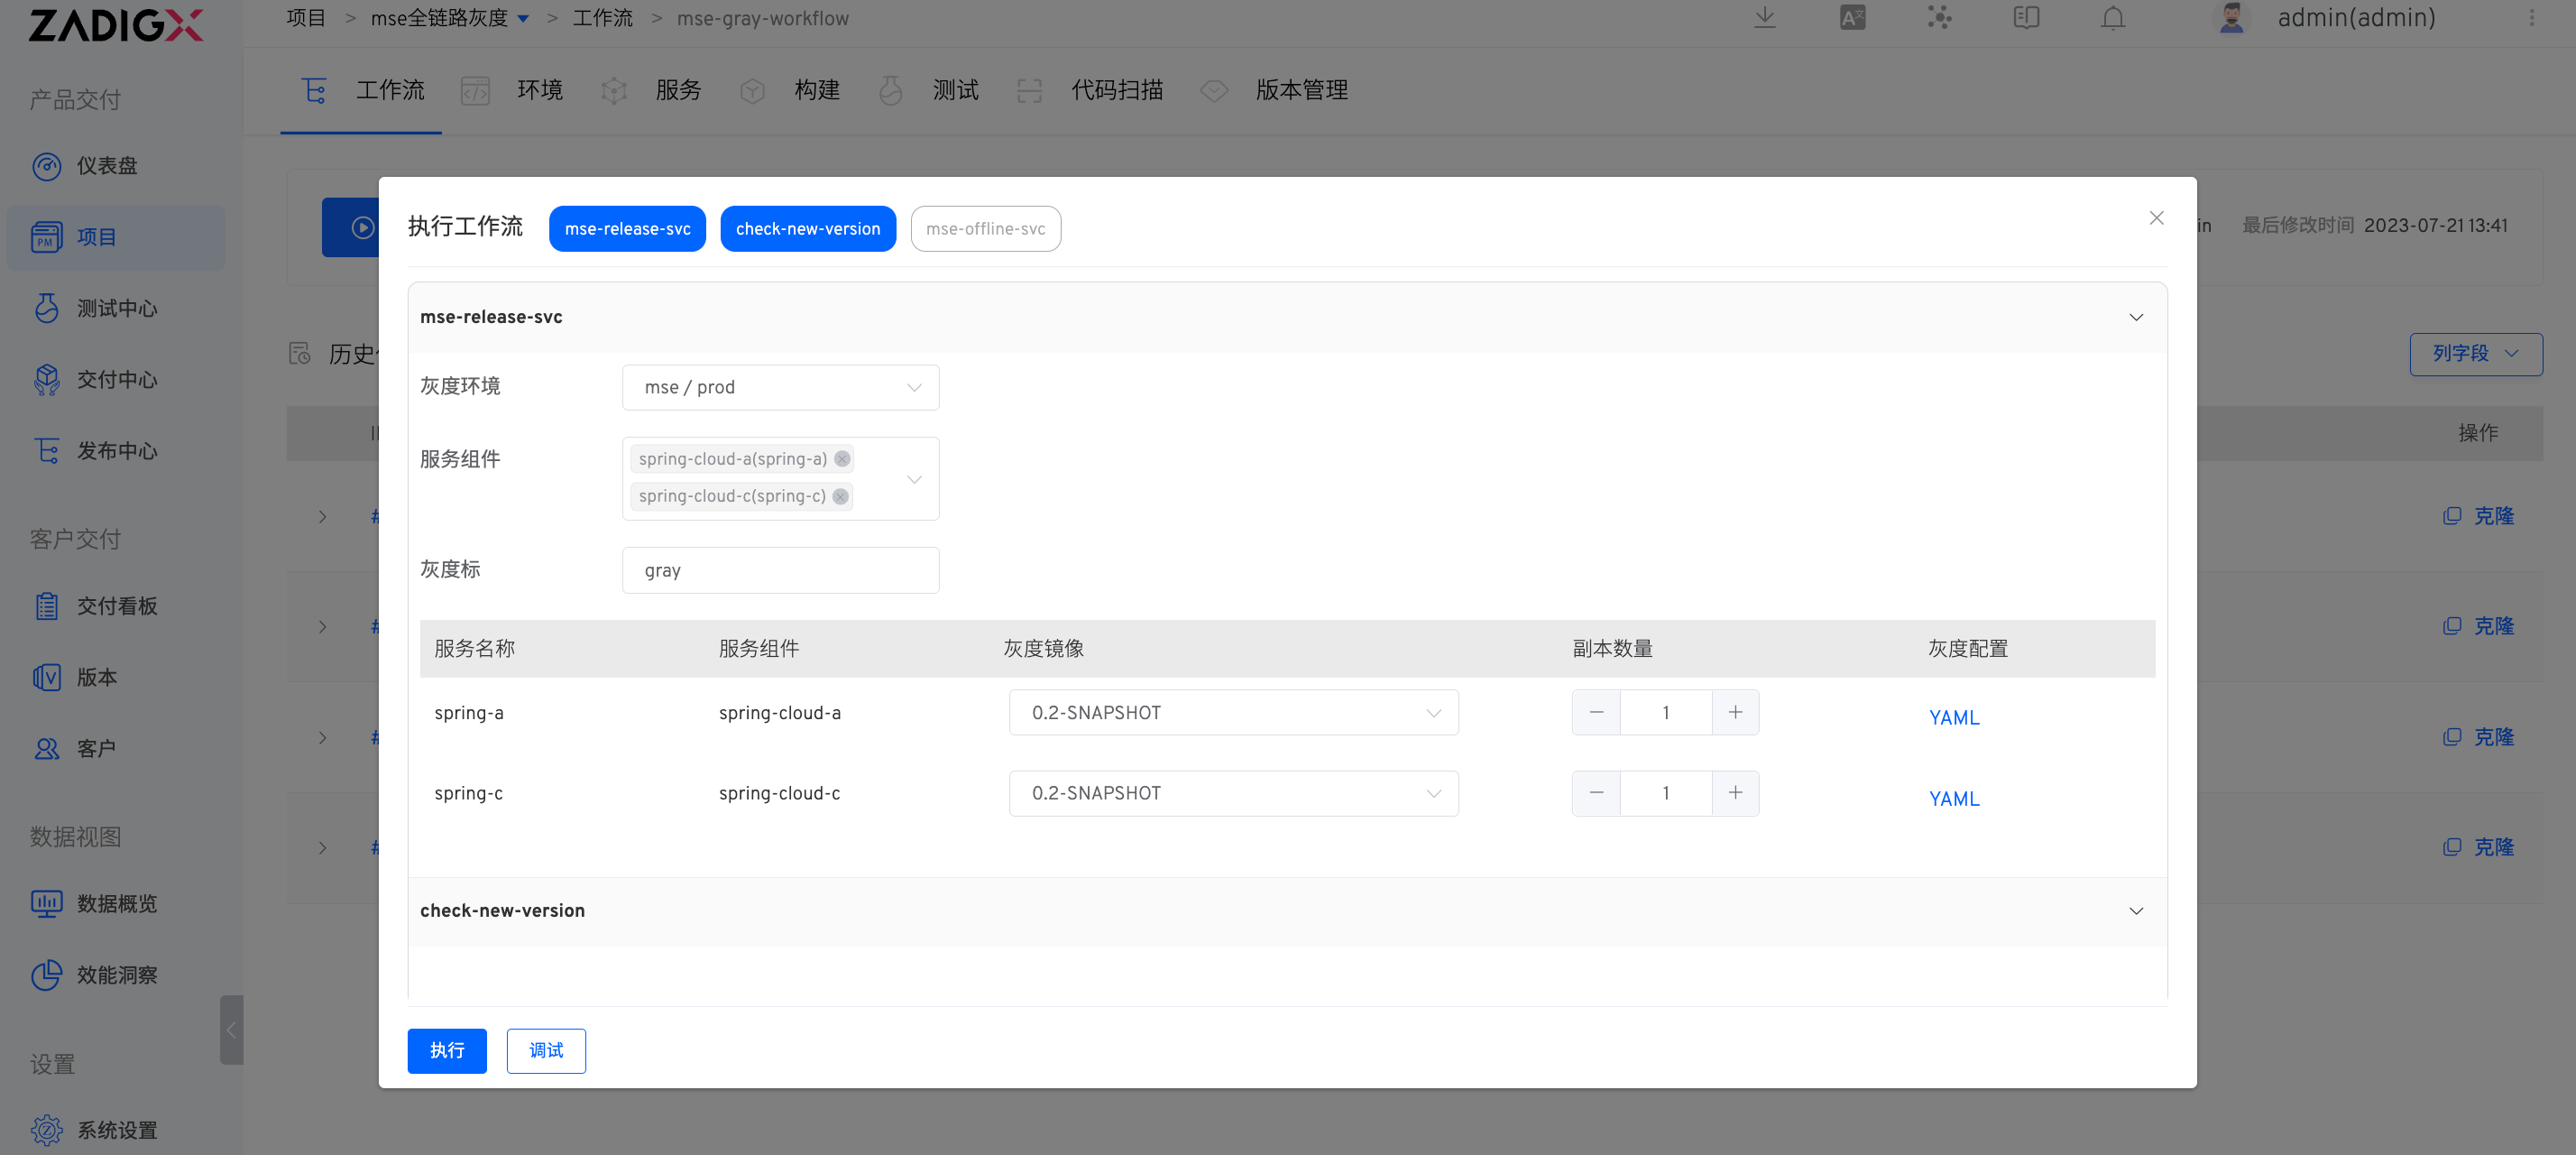Toggle the mse-release-svc stage tag
The height and width of the screenshot is (1155, 2576).
[x=627, y=229]
